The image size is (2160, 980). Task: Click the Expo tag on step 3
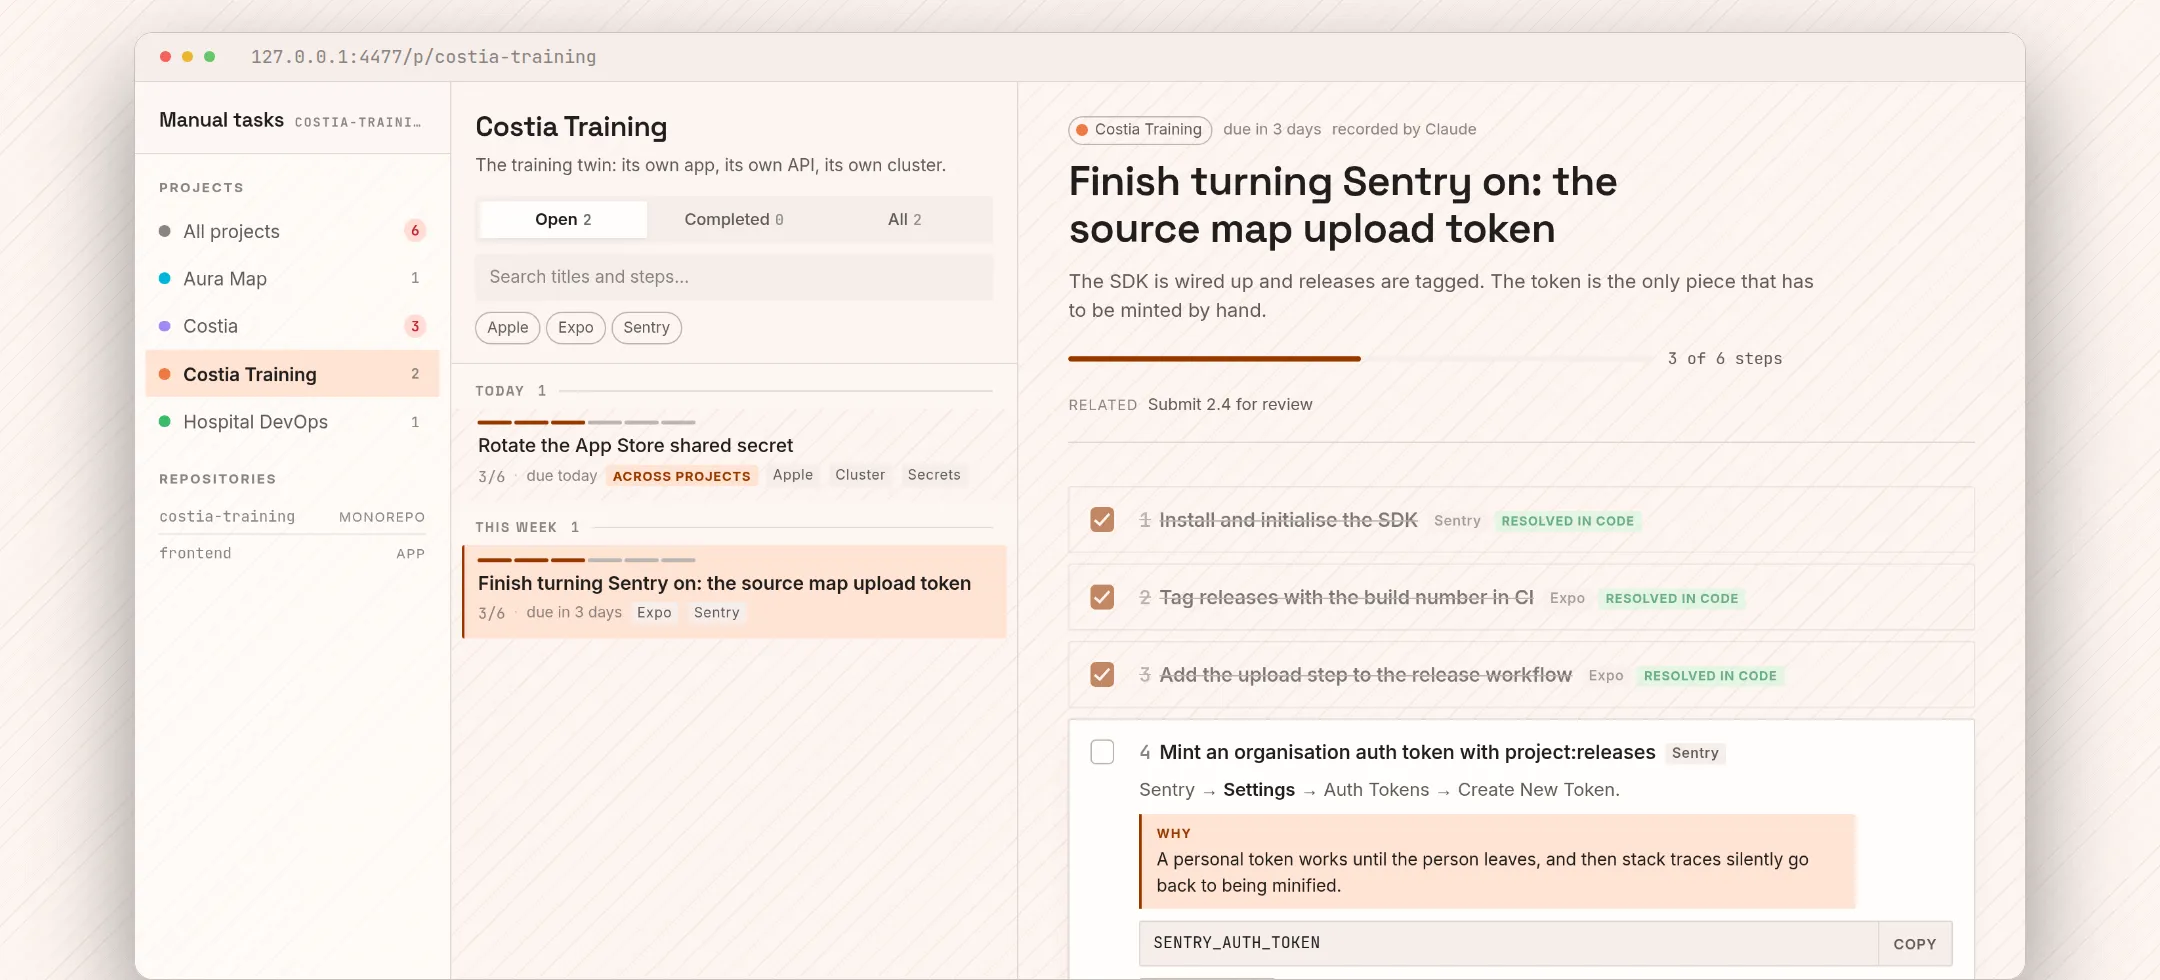[x=1606, y=676]
